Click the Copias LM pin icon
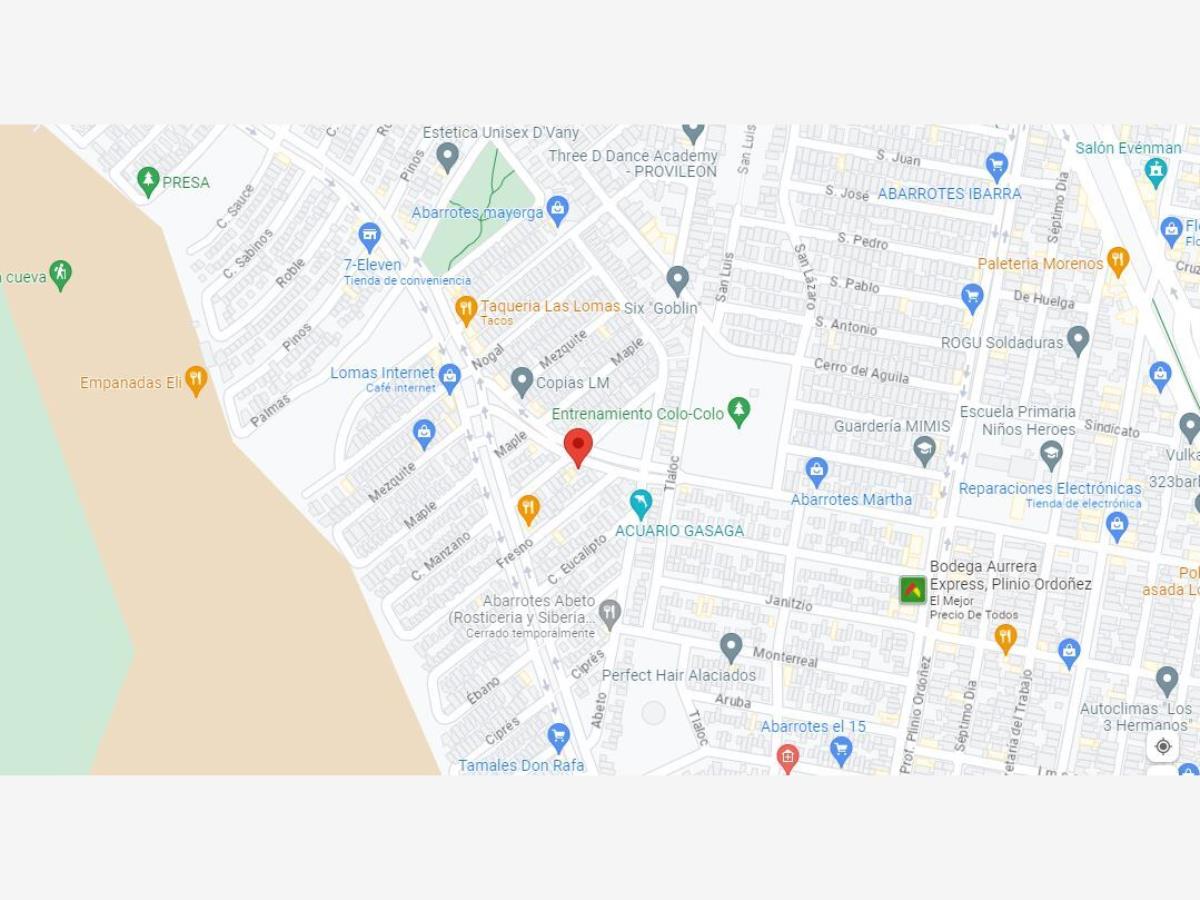Viewport: 1200px width, 900px height. click(x=521, y=381)
